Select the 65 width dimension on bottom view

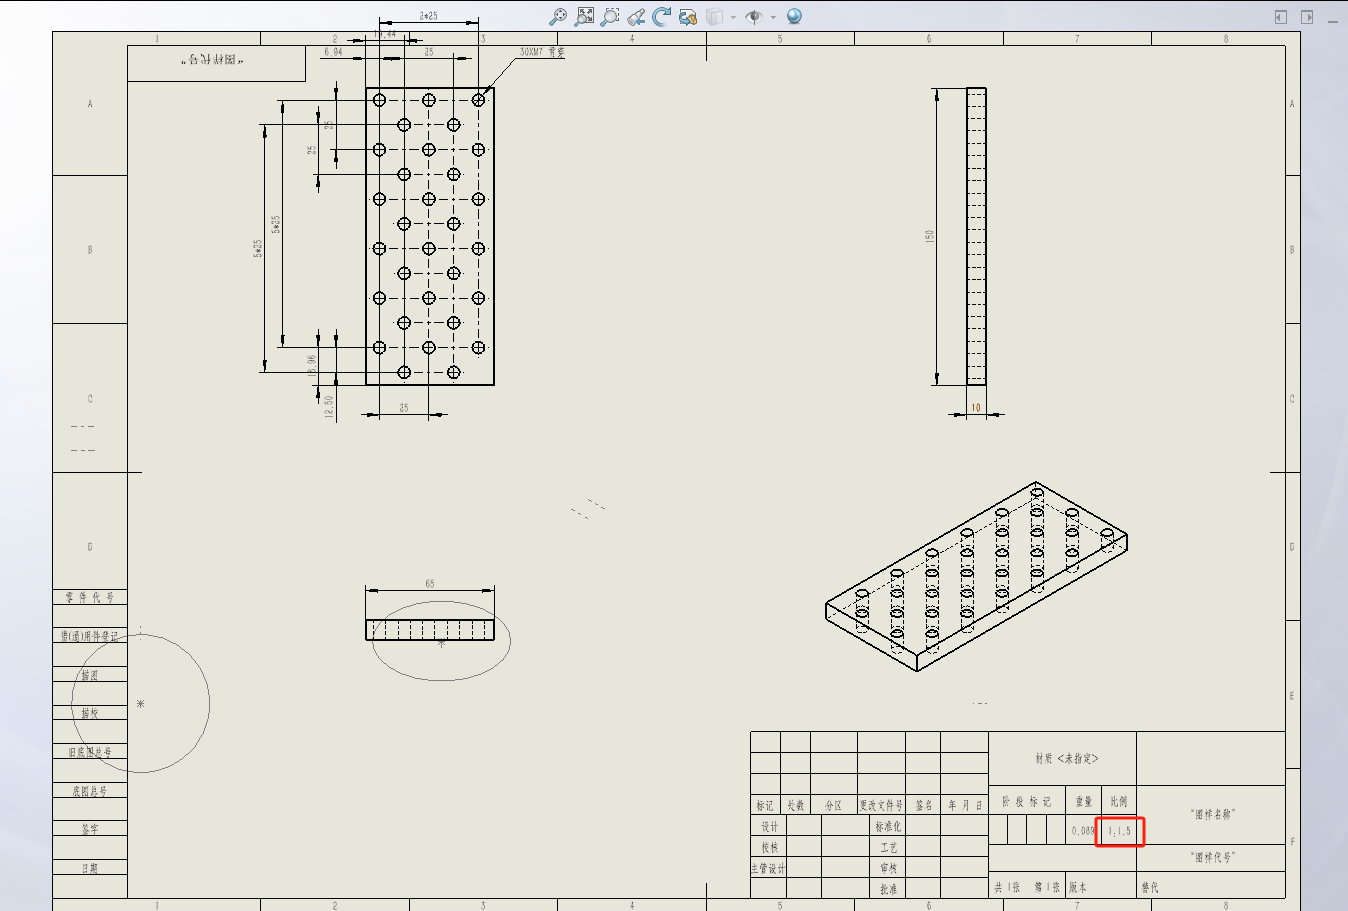pos(430,584)
